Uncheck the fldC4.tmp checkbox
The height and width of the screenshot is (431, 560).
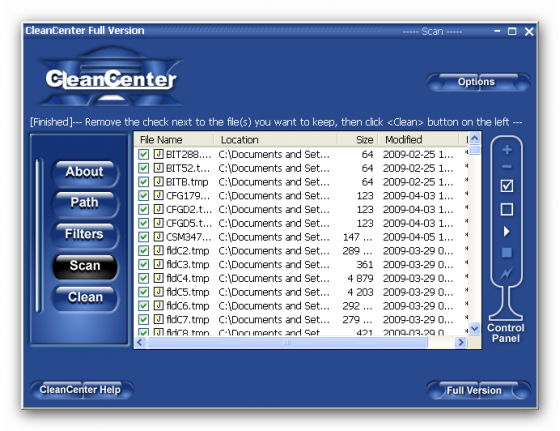[x=143, y=278]
